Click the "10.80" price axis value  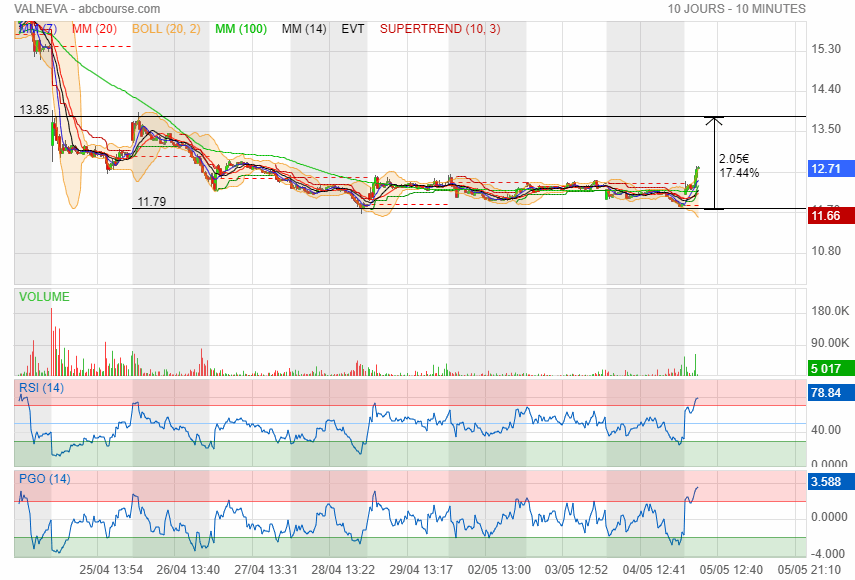826,251
